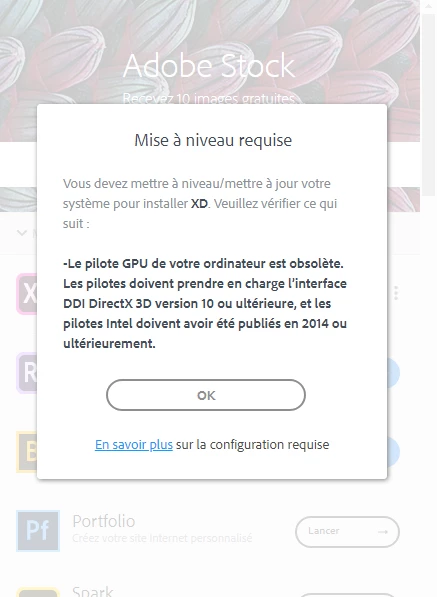Click the purple Premiere Rush app icon
The image size is (437, 597).
click(27, 373)
